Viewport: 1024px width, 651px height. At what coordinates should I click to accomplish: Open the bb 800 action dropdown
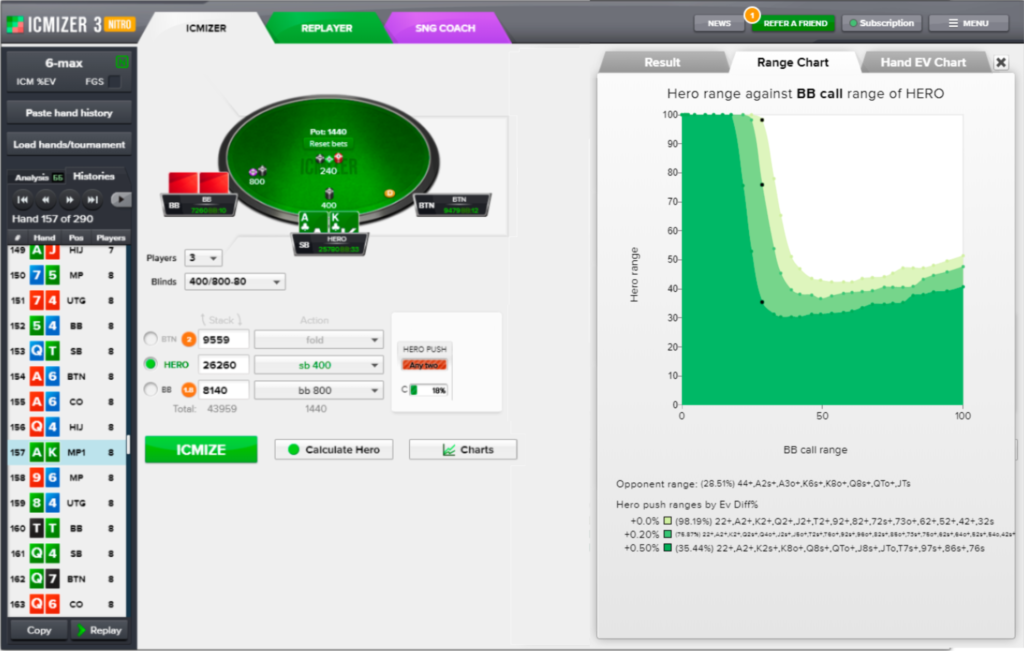coord(319,390)
